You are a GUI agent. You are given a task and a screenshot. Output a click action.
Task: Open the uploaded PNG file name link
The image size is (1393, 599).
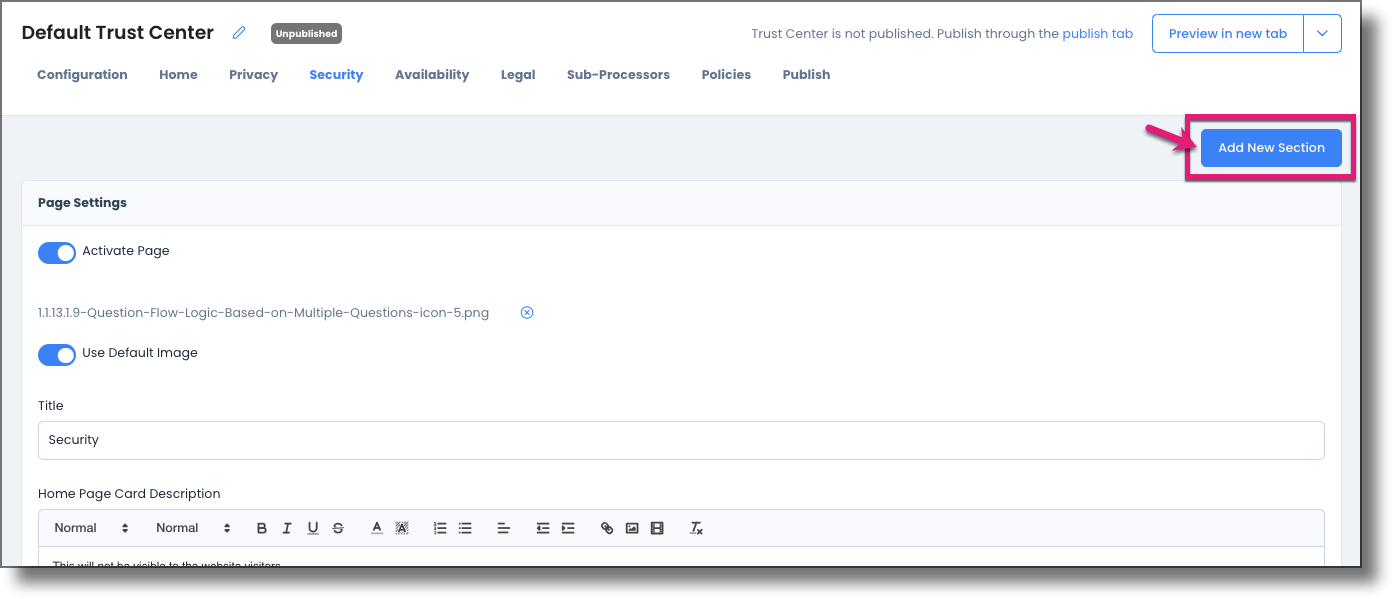tap(264, 313)
